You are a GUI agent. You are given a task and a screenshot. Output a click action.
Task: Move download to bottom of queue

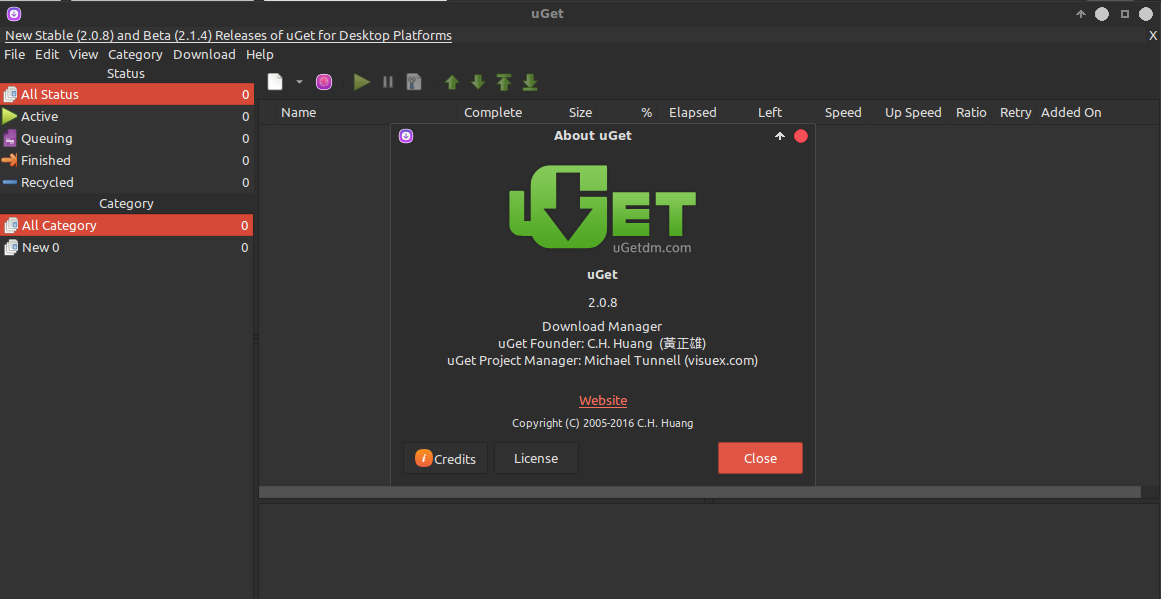(x=529, y=82)
